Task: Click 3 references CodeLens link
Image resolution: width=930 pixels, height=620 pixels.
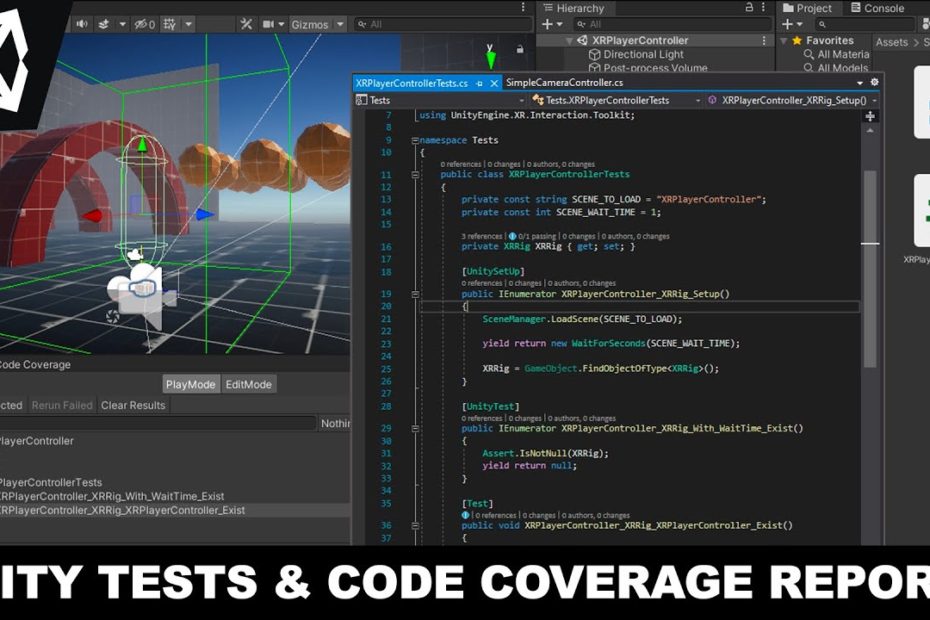Action: point(482,236)
